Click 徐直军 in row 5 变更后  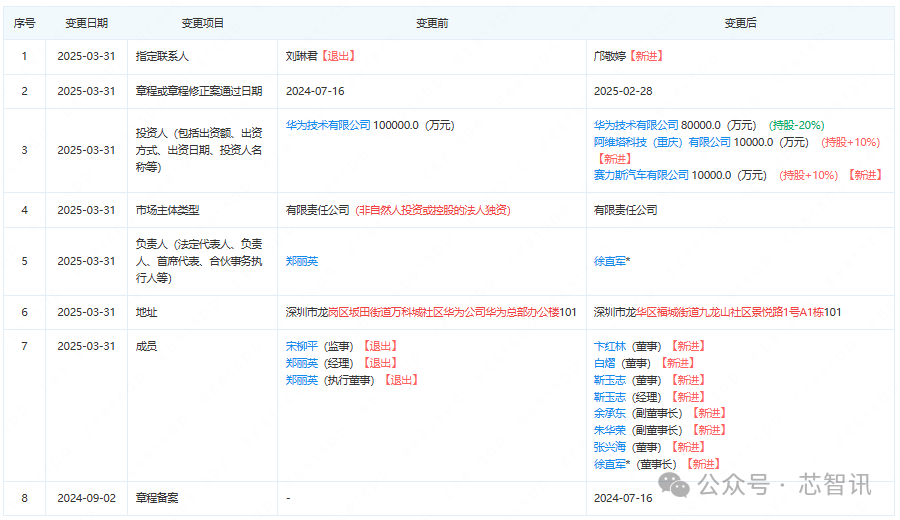click(610, 261)
